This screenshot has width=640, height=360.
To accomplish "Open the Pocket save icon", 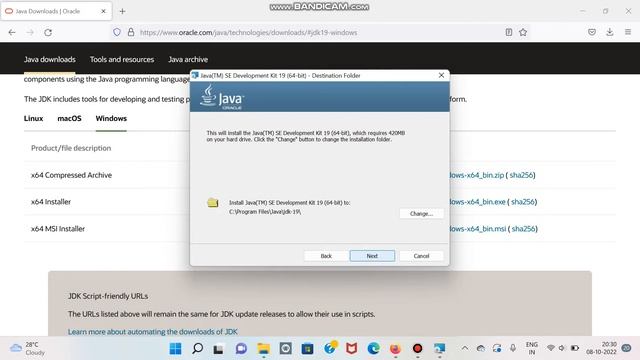I will click(592, 32).
